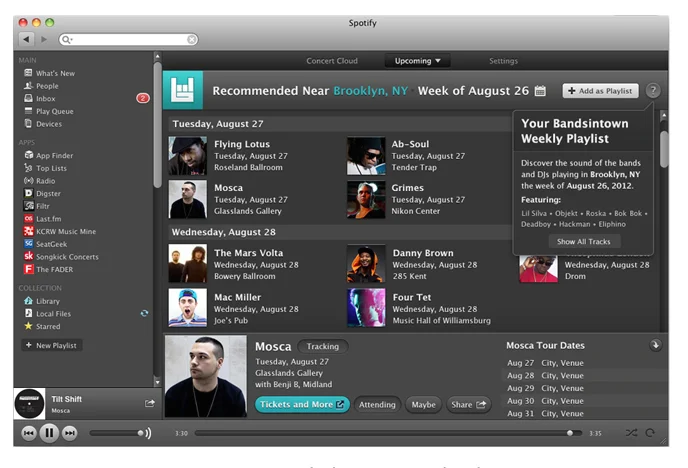Click the events list scrollbar thumb
The image size is (688, 468).
pos(664,149)
